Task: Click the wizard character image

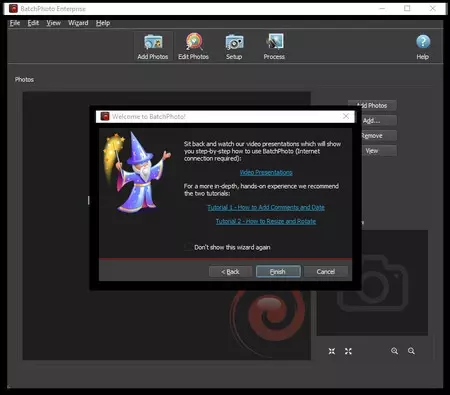Action: pos(138,172)
